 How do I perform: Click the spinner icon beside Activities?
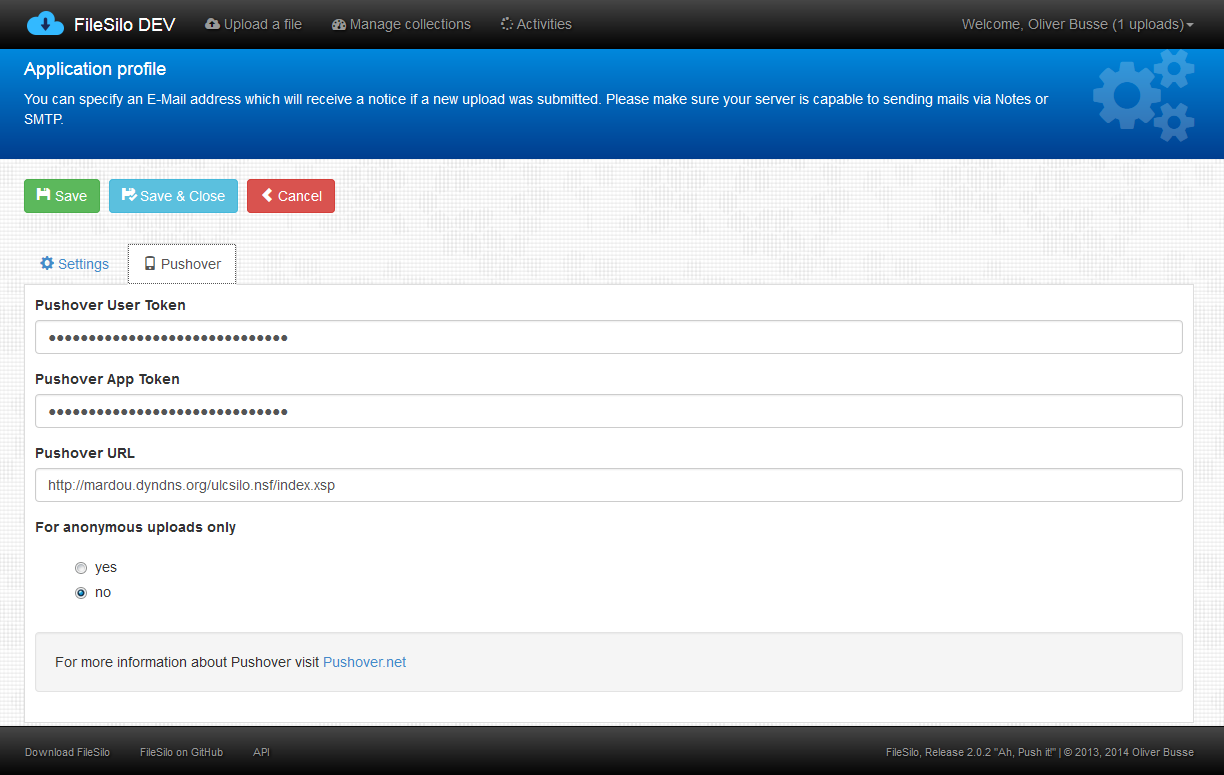click(x=507, y=24)
